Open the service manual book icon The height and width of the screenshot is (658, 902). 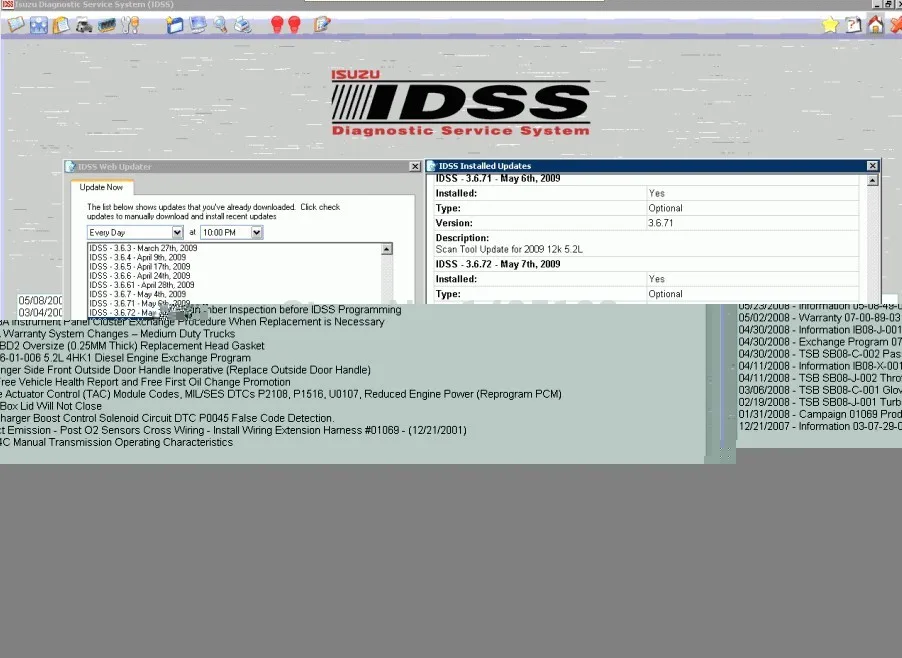(x=16, y=25)
